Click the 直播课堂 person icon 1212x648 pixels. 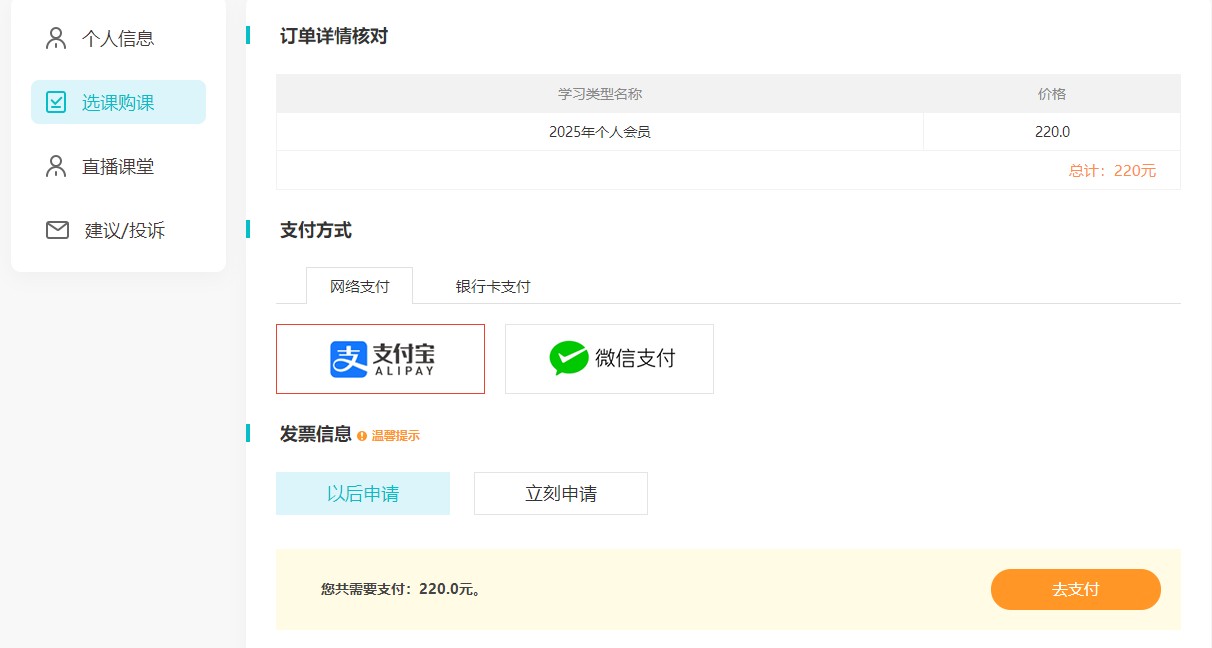(x=55, y=166)
